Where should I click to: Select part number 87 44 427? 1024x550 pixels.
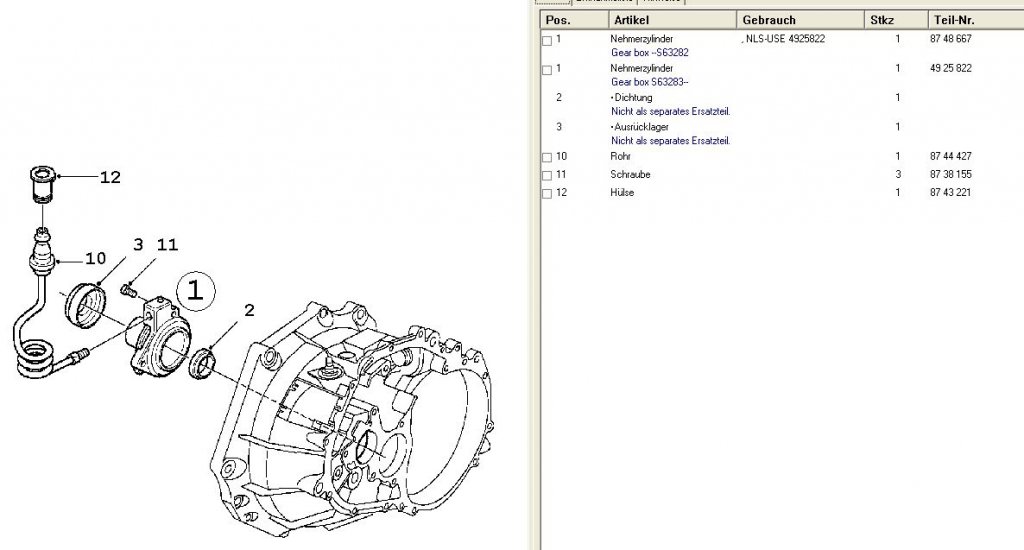coord(951,157)
